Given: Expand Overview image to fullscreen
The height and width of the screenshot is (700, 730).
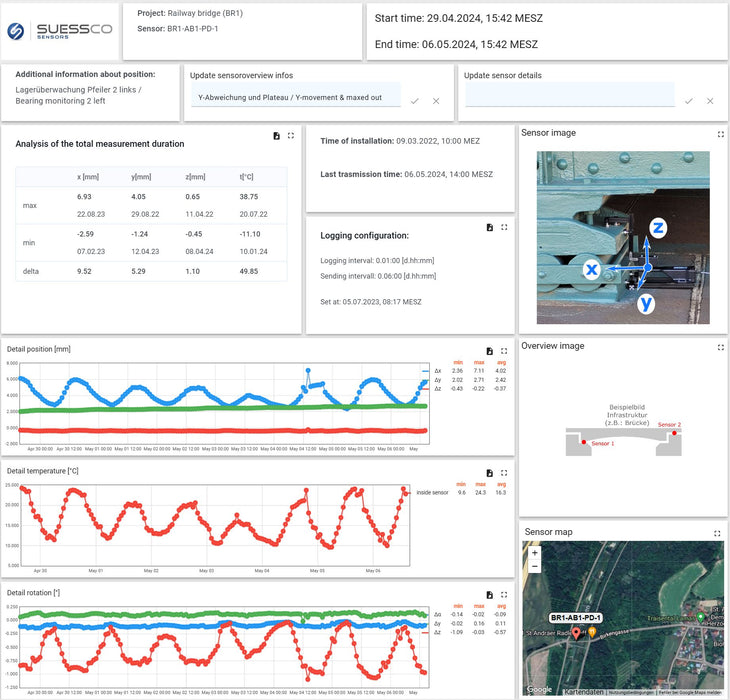Looking at the screenshot, I should click(x=720, y=347).
